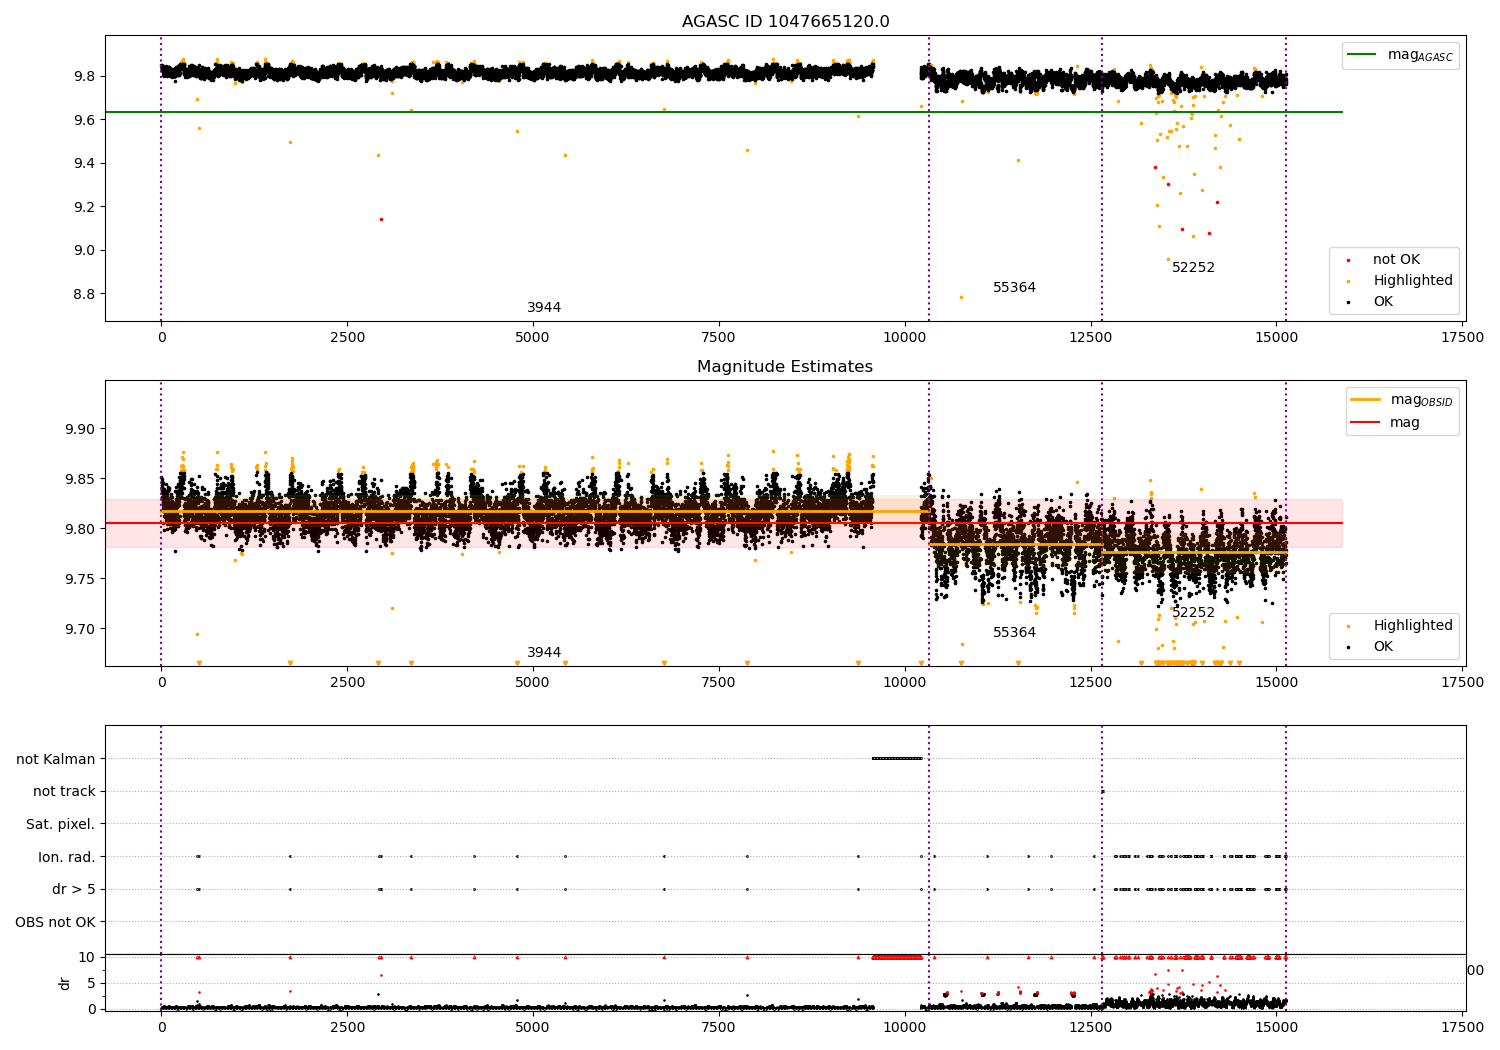Screen dimensions: 1500x1050
Task: Click y-tick '9.4' on the top plot
Action: pyautogui.click(x=84, y=164)
